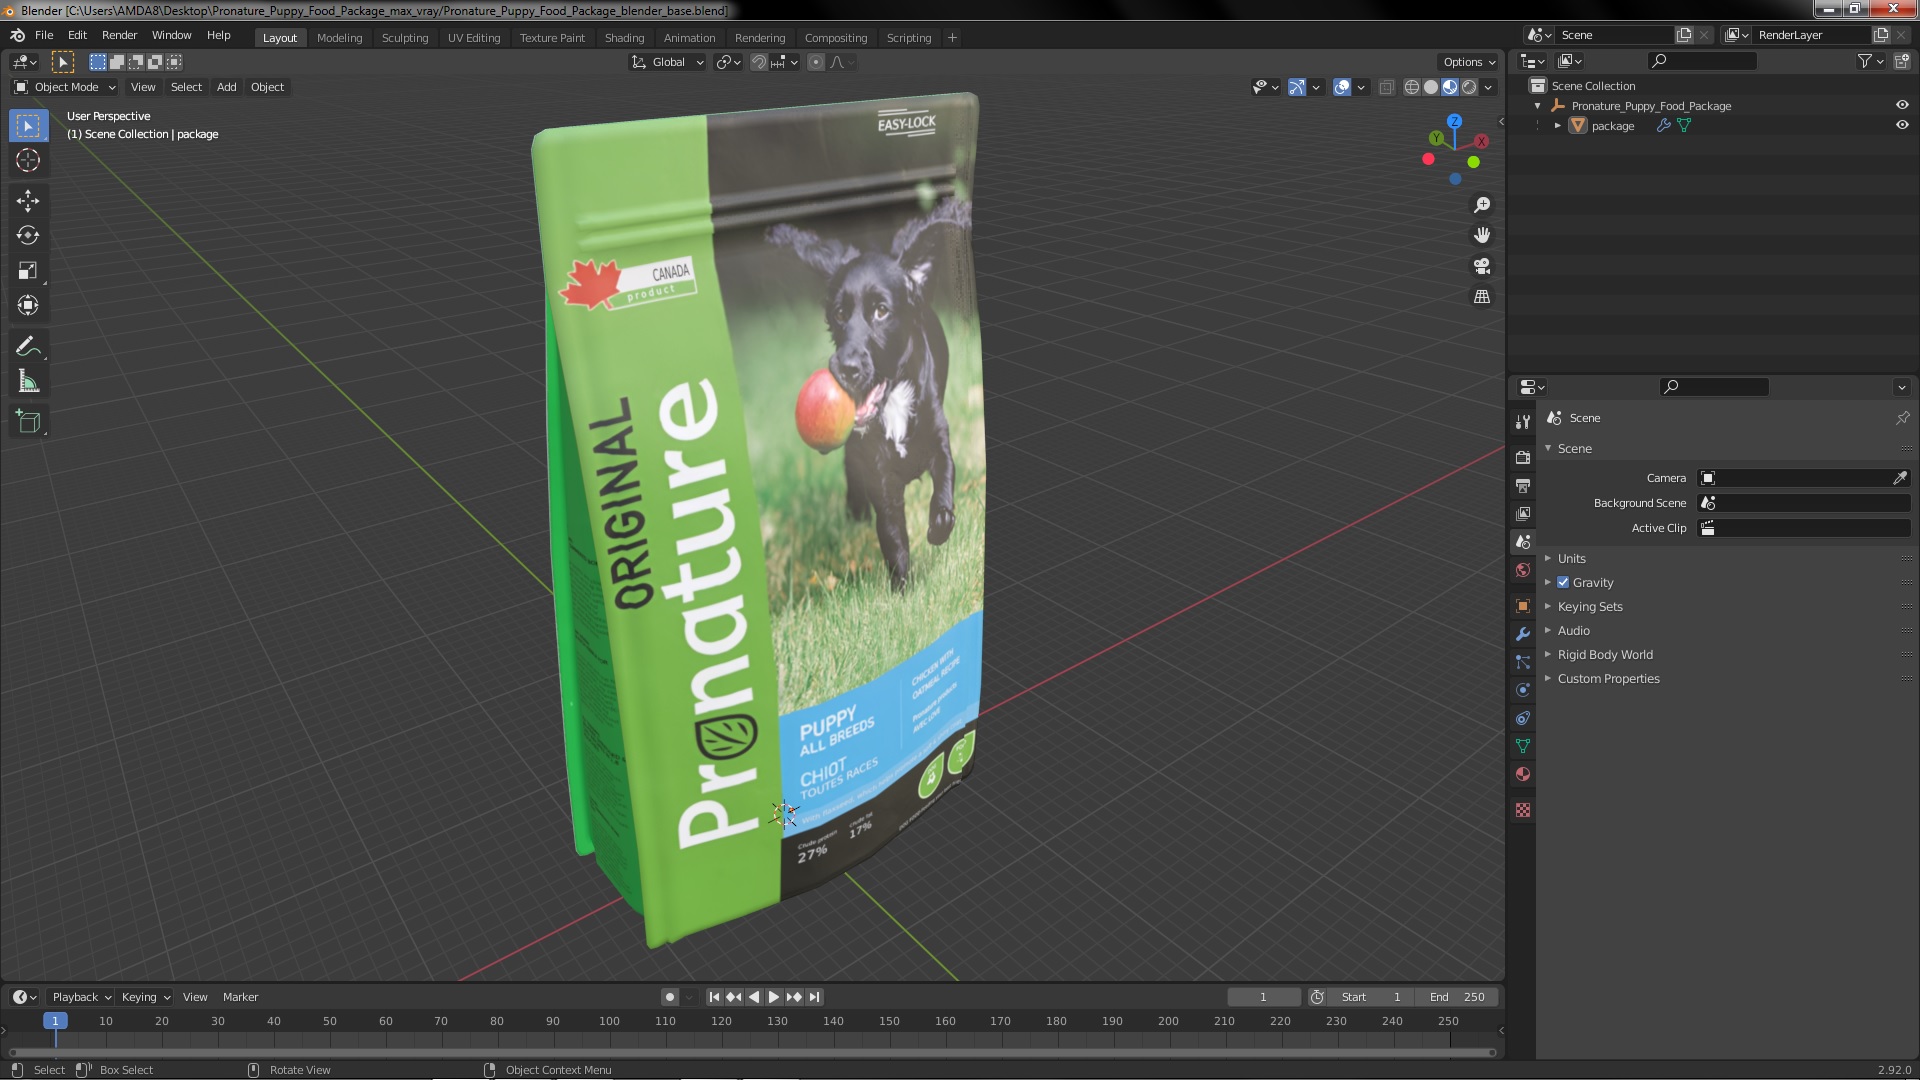Switch to rendered viewport shading

point(1469,87)
